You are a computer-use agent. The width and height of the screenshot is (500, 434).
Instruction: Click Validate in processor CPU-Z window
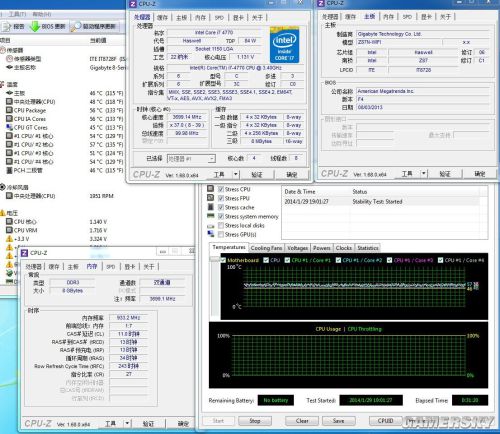tap(257, 174)
